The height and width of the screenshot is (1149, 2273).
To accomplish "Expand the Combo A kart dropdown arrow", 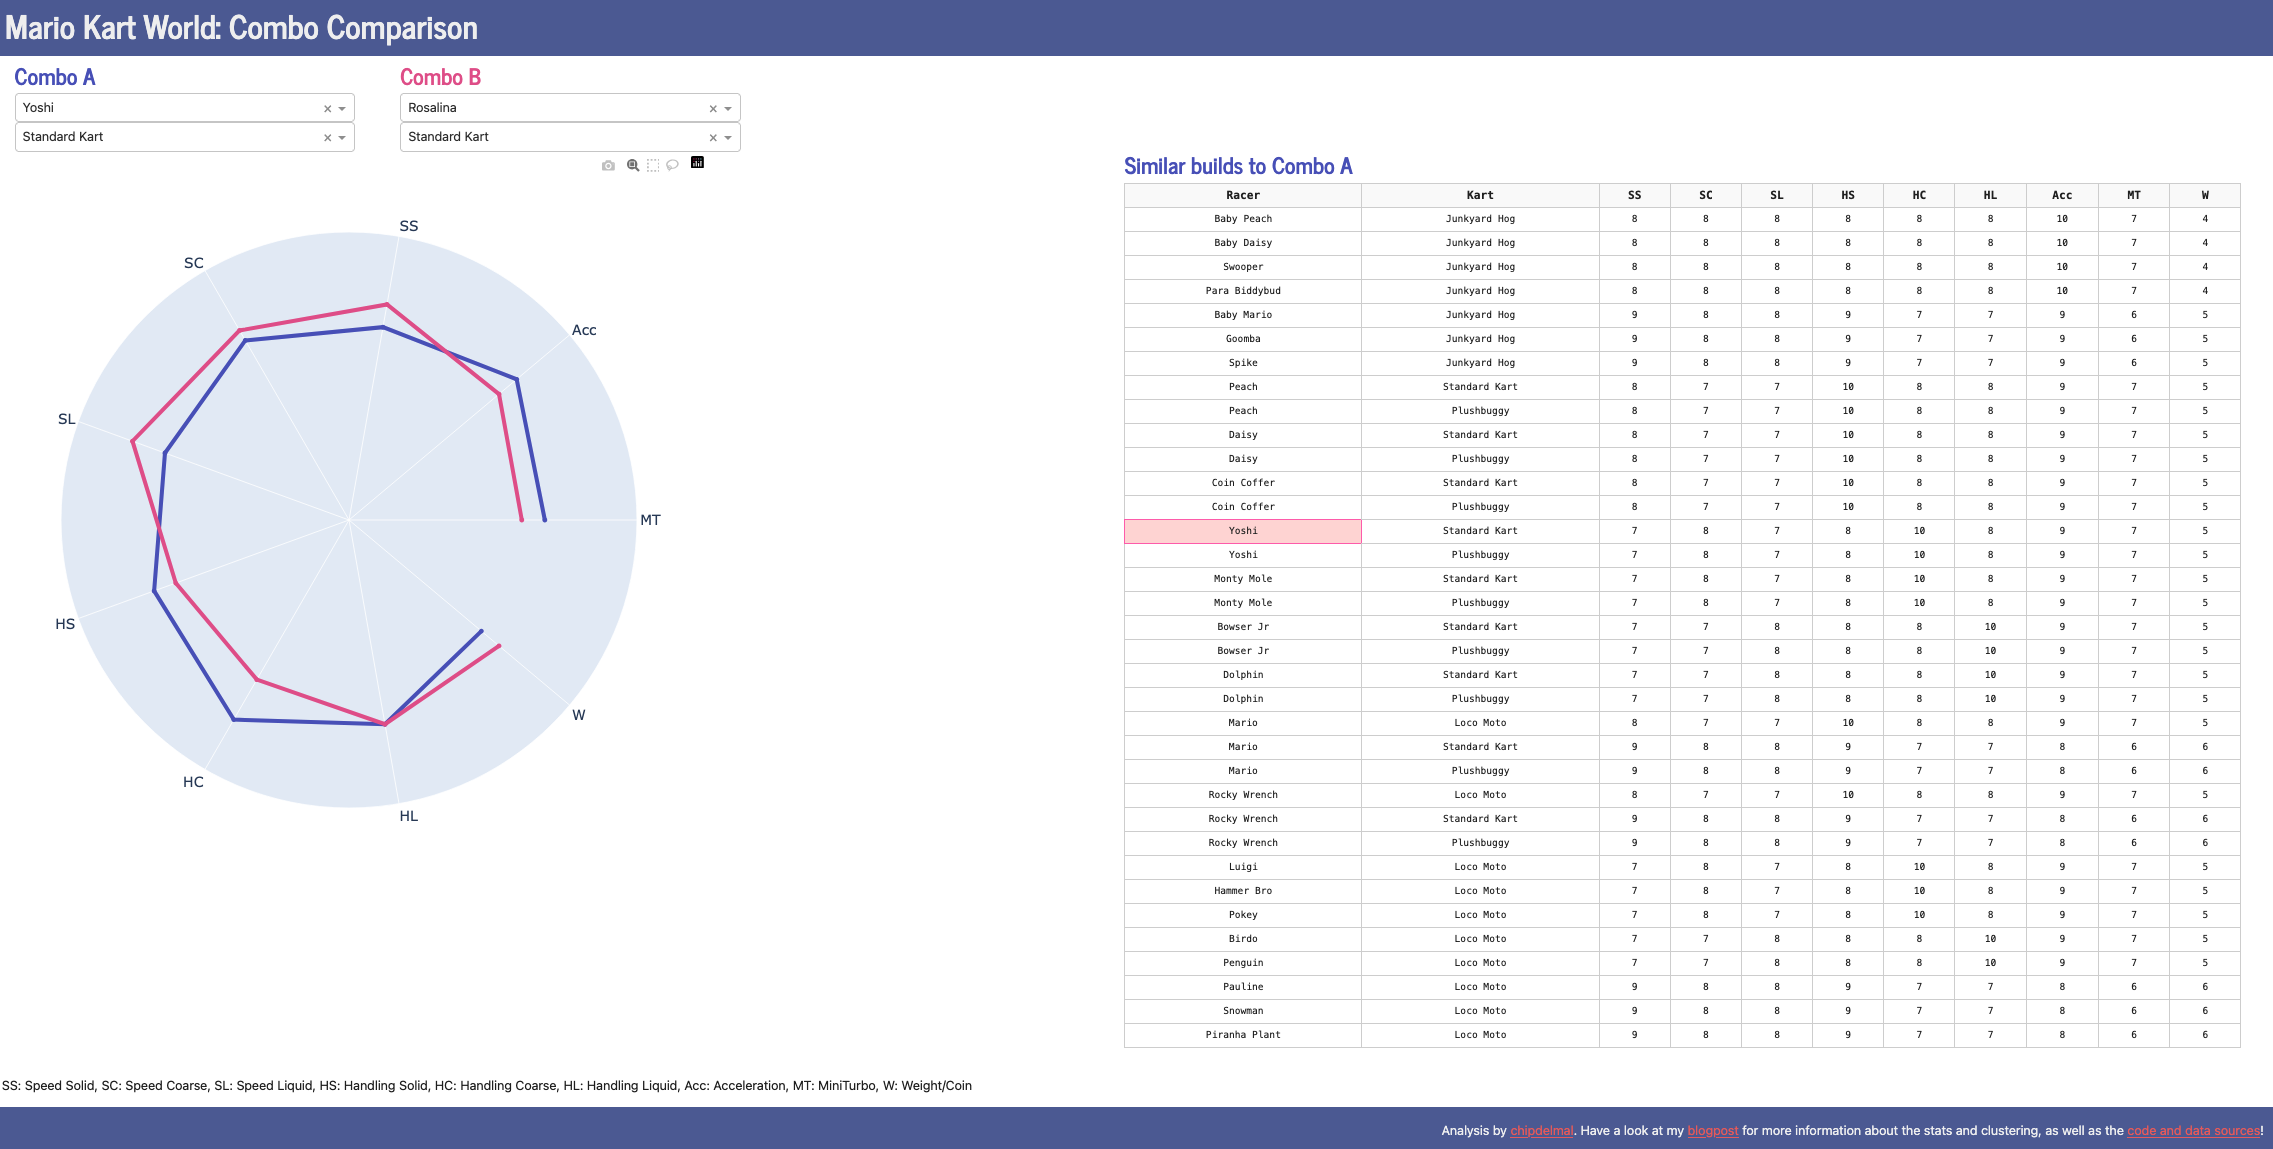I will (x=342, y=137).
